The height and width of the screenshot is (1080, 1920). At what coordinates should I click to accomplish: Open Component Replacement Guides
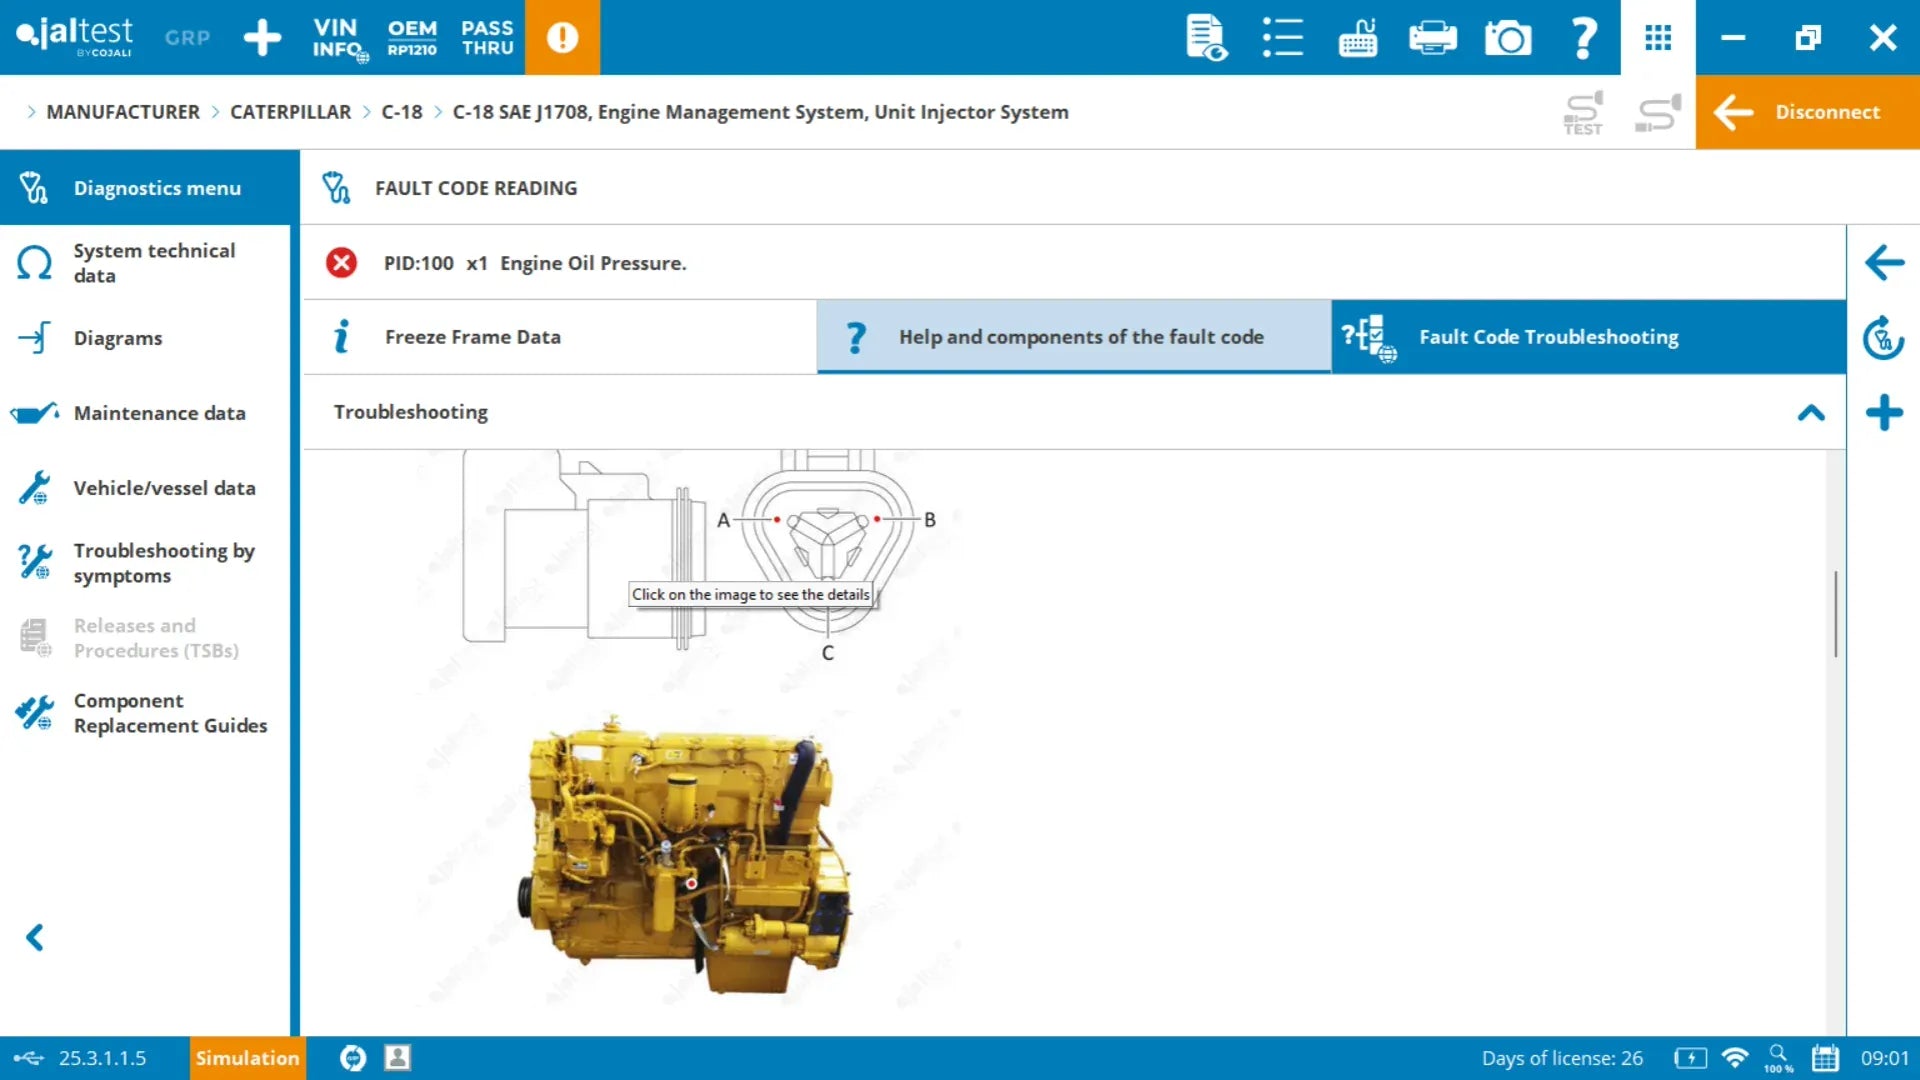[145, 713]
